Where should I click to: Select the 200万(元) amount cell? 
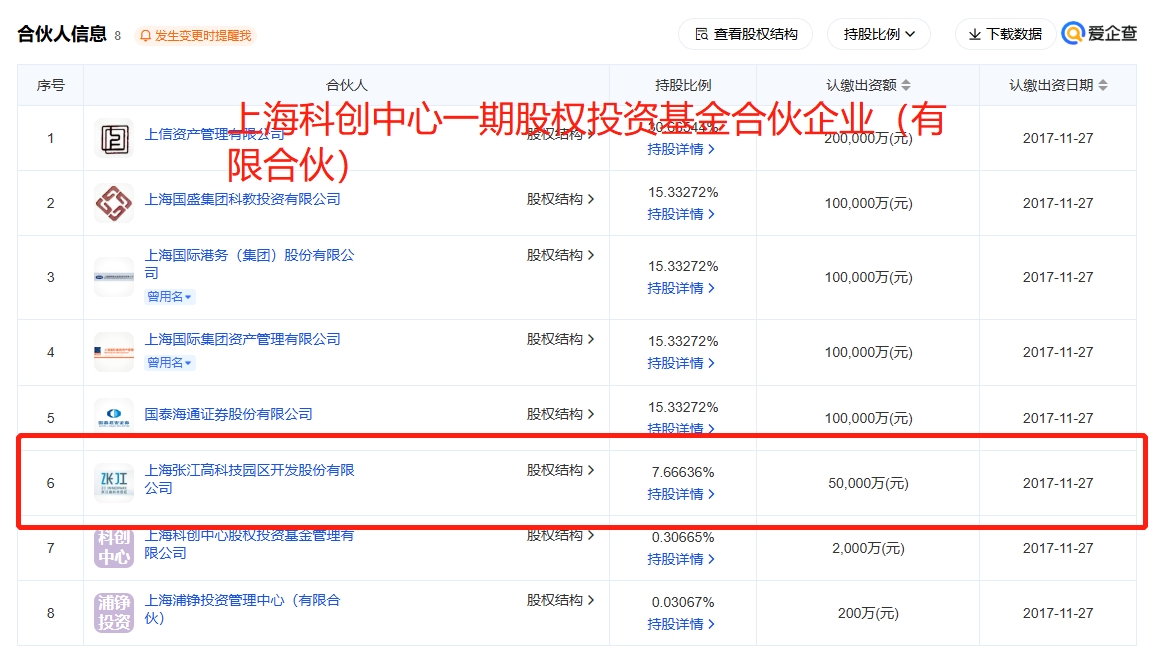[x=868, y=613]
